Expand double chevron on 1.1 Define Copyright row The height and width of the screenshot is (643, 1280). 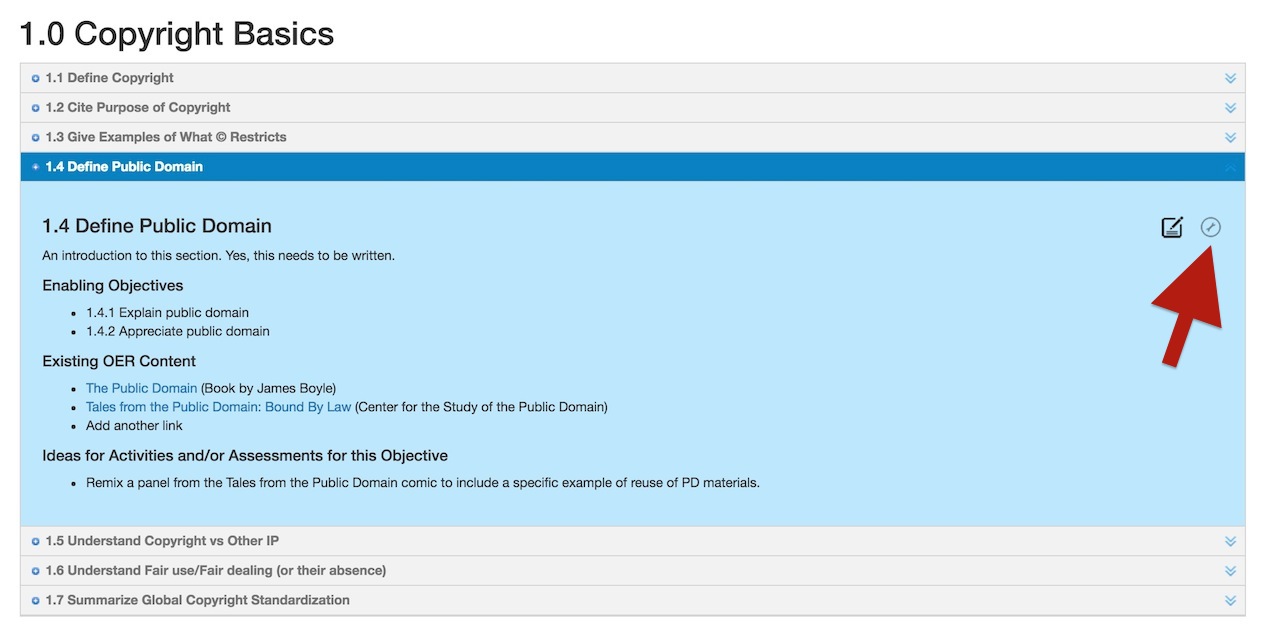1230,79
